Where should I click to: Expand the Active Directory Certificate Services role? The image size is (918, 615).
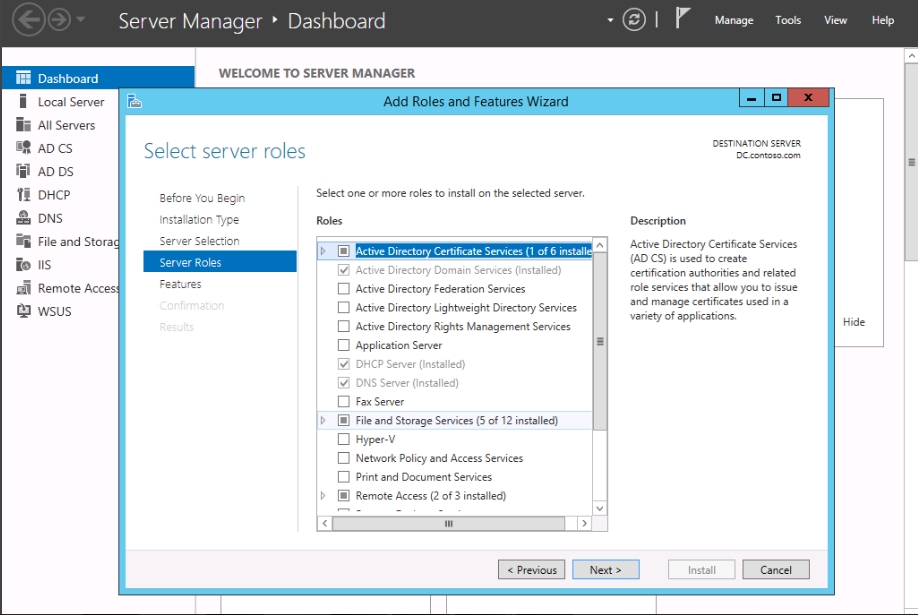pyautogui.click(x=323, y=251)
